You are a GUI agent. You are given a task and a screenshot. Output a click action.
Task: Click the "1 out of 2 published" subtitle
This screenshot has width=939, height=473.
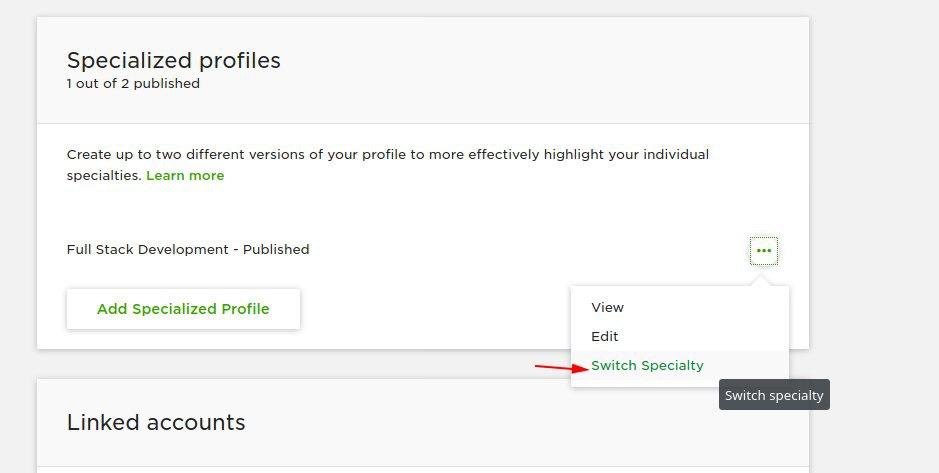pyautogui.click(x=134, y=84)
